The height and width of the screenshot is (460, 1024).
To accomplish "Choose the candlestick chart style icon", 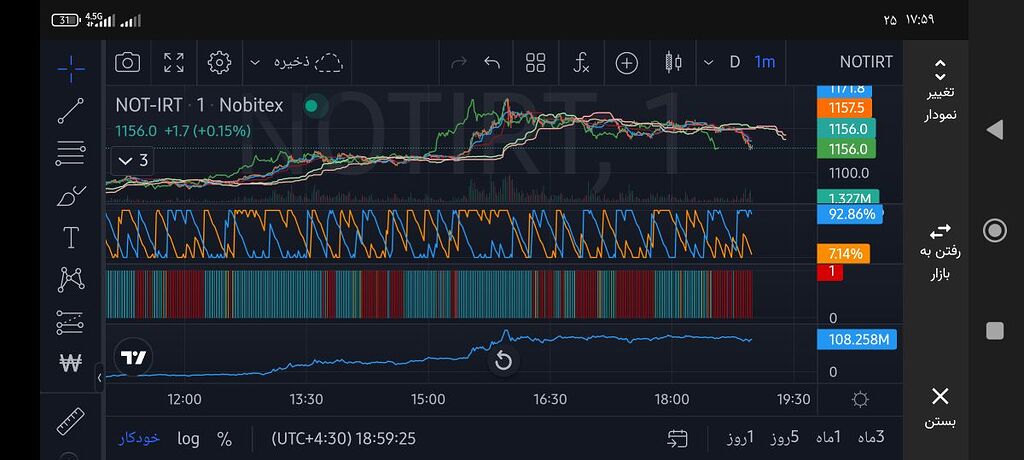I will point(672,62).
